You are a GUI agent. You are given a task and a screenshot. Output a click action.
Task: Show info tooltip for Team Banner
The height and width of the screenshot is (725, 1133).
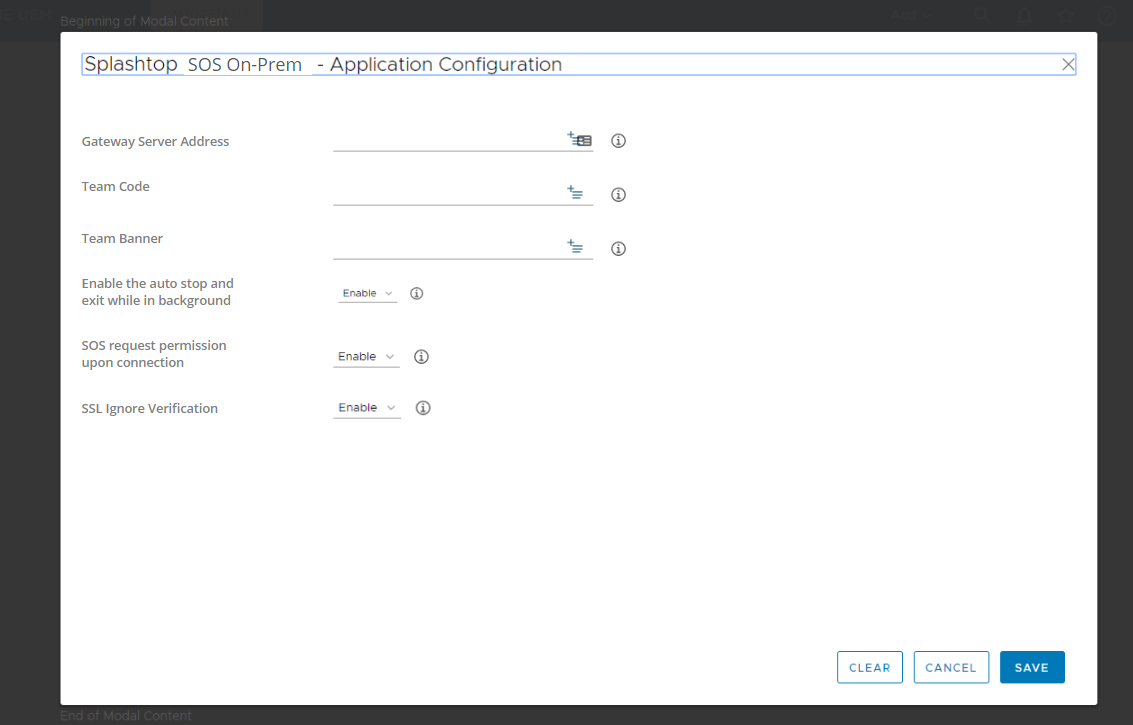coord(619,249)
